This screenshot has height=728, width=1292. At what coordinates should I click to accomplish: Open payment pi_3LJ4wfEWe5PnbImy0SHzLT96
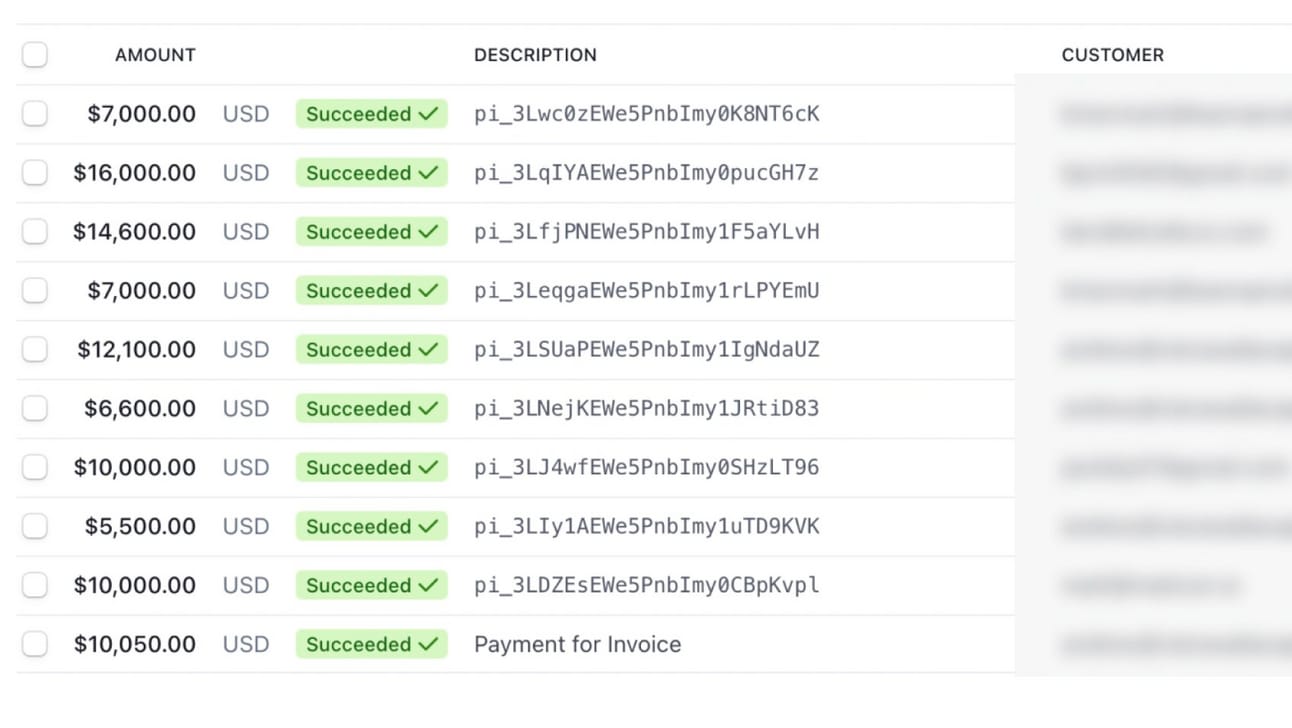tap(646, 468)
